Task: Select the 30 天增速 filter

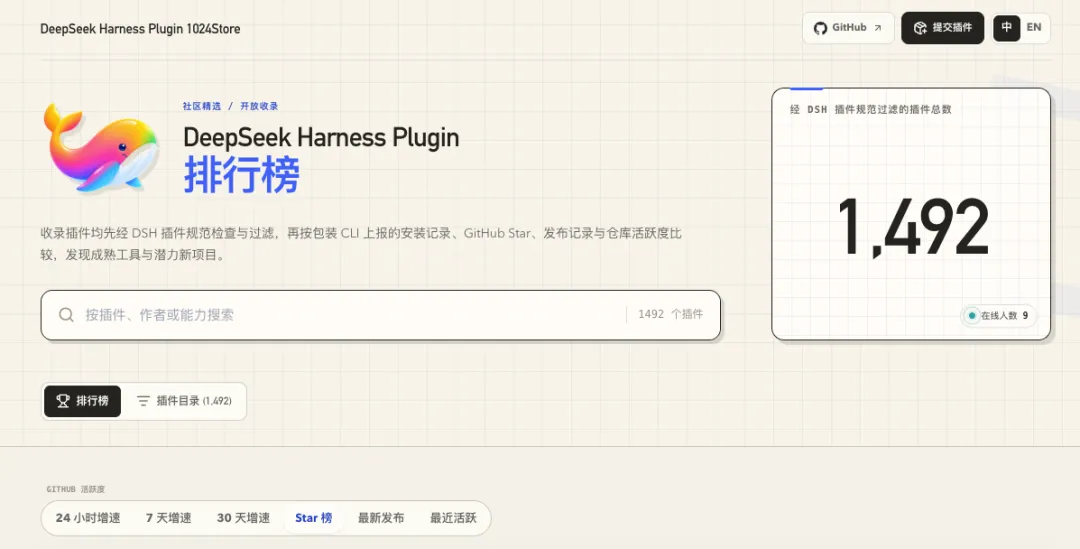Action: pos(243,518)
